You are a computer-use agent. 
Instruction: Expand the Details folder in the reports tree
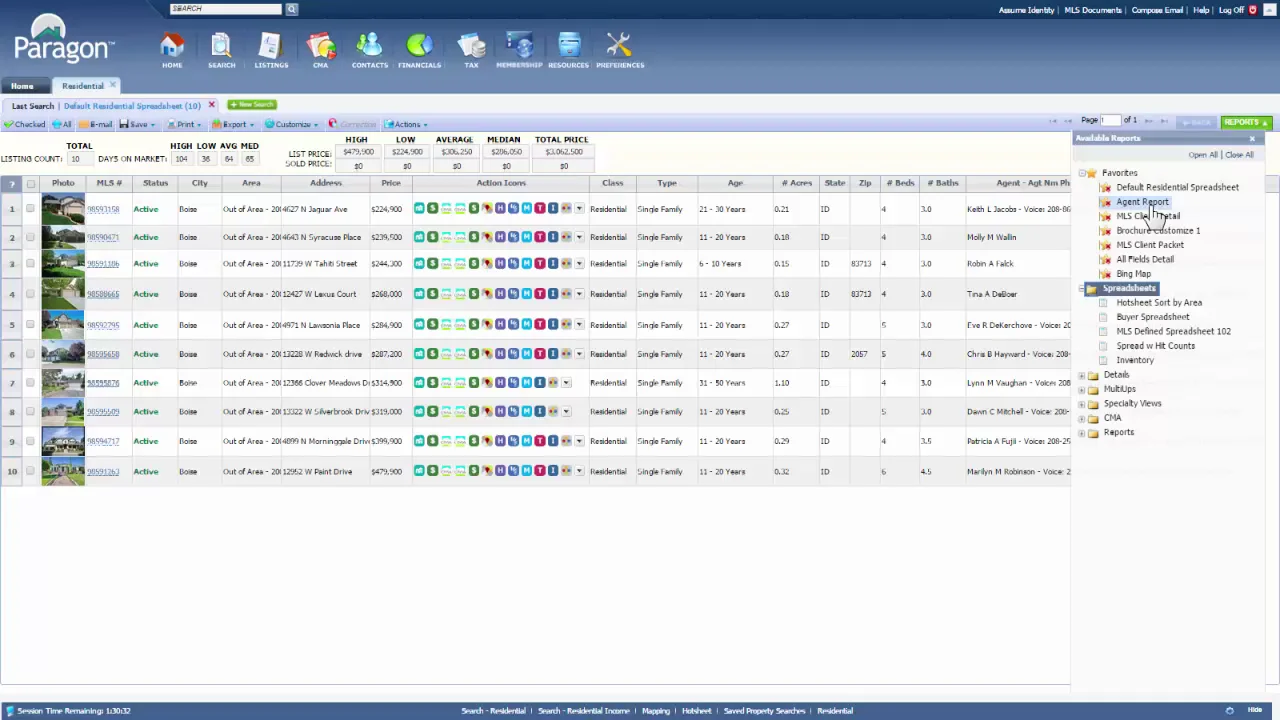(x=1081, y=375)
